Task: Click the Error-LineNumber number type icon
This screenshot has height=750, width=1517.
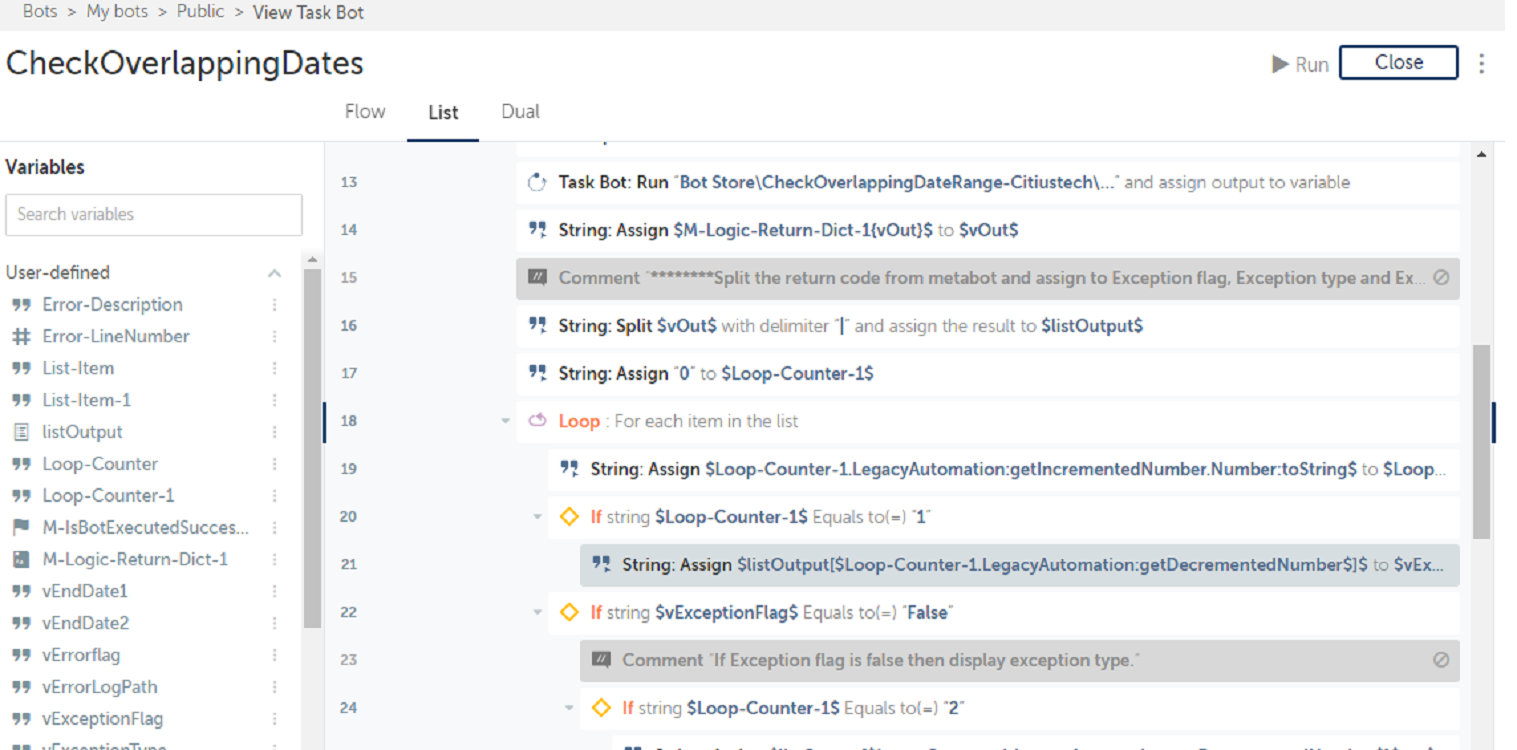Action: click(21, 336)
